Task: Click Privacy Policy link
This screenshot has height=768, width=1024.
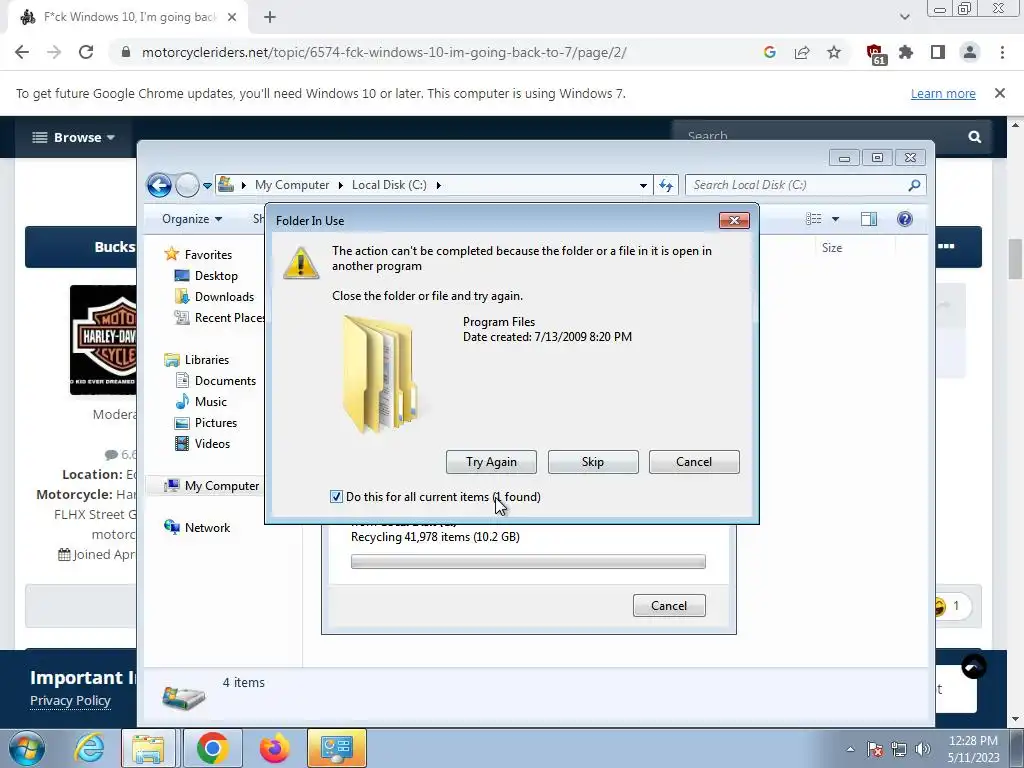Action: click(x=70, y=700)
